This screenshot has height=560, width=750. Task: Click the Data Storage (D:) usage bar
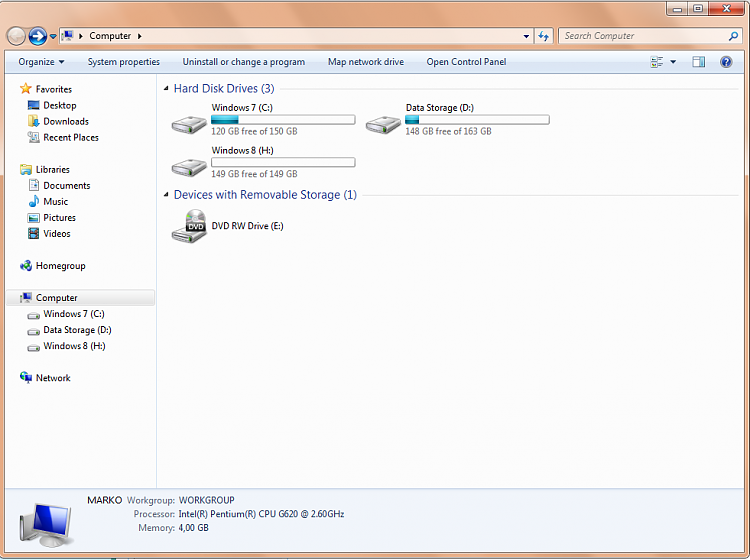[477, 120]
